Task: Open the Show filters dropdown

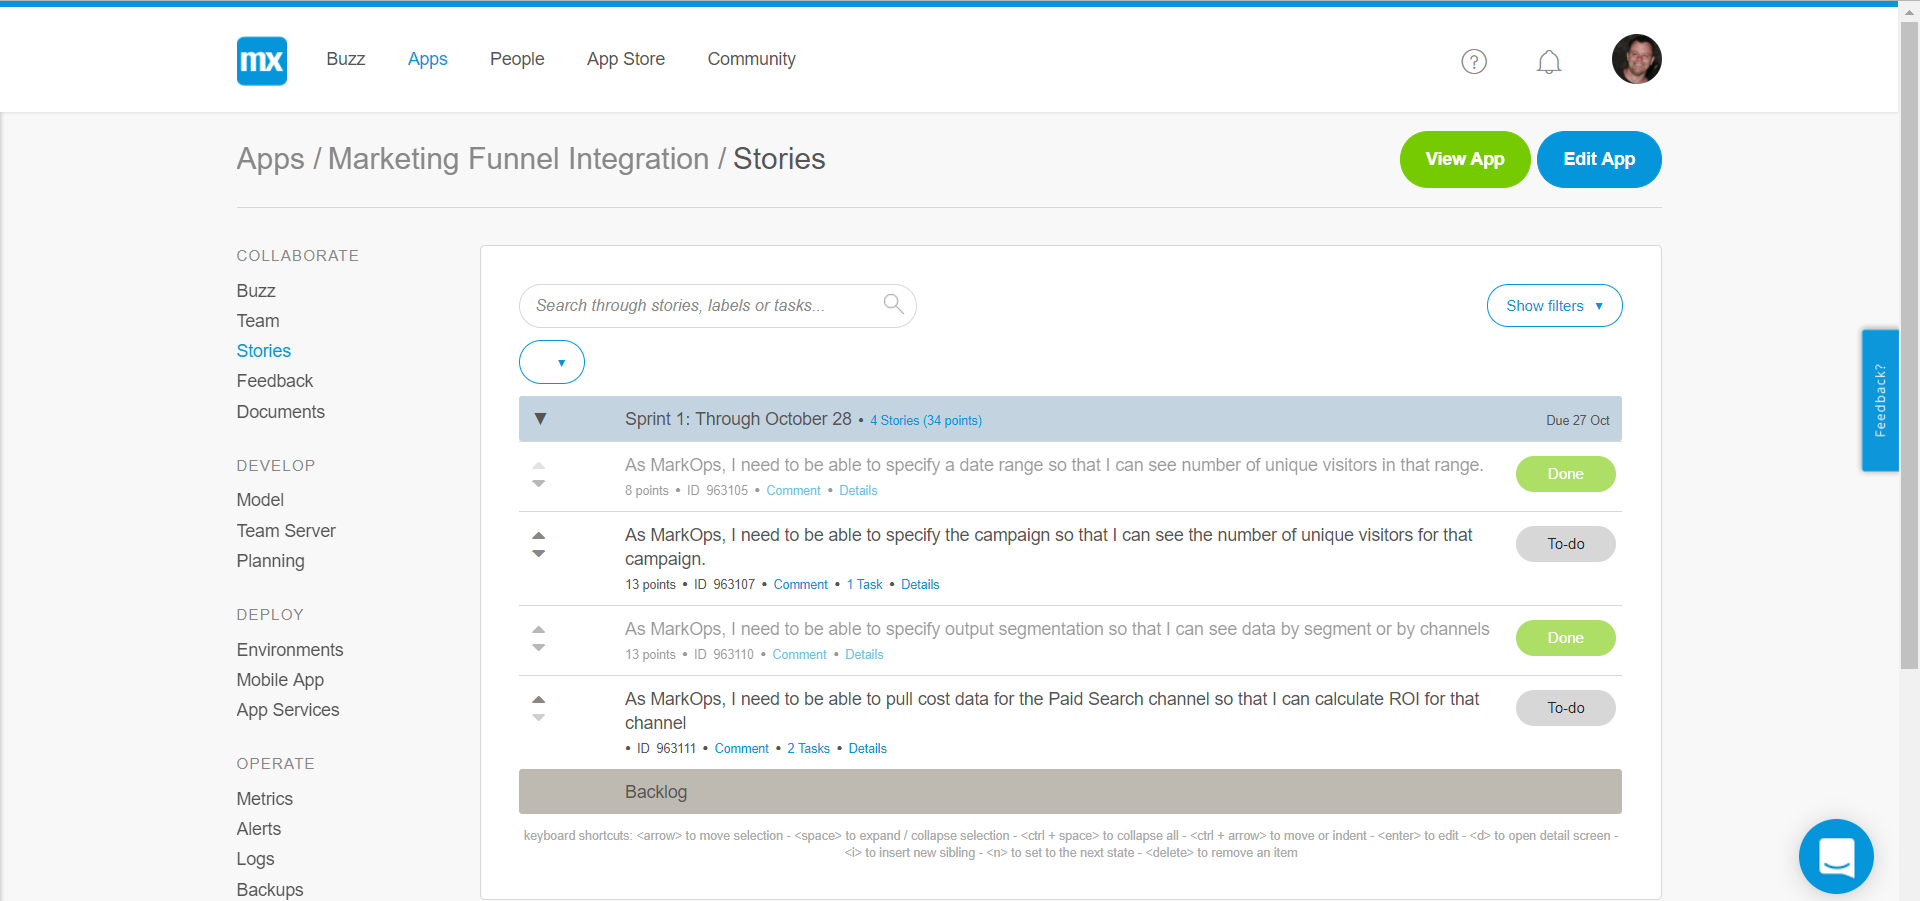Action: pyautogui.click(x=1553, y=305)
